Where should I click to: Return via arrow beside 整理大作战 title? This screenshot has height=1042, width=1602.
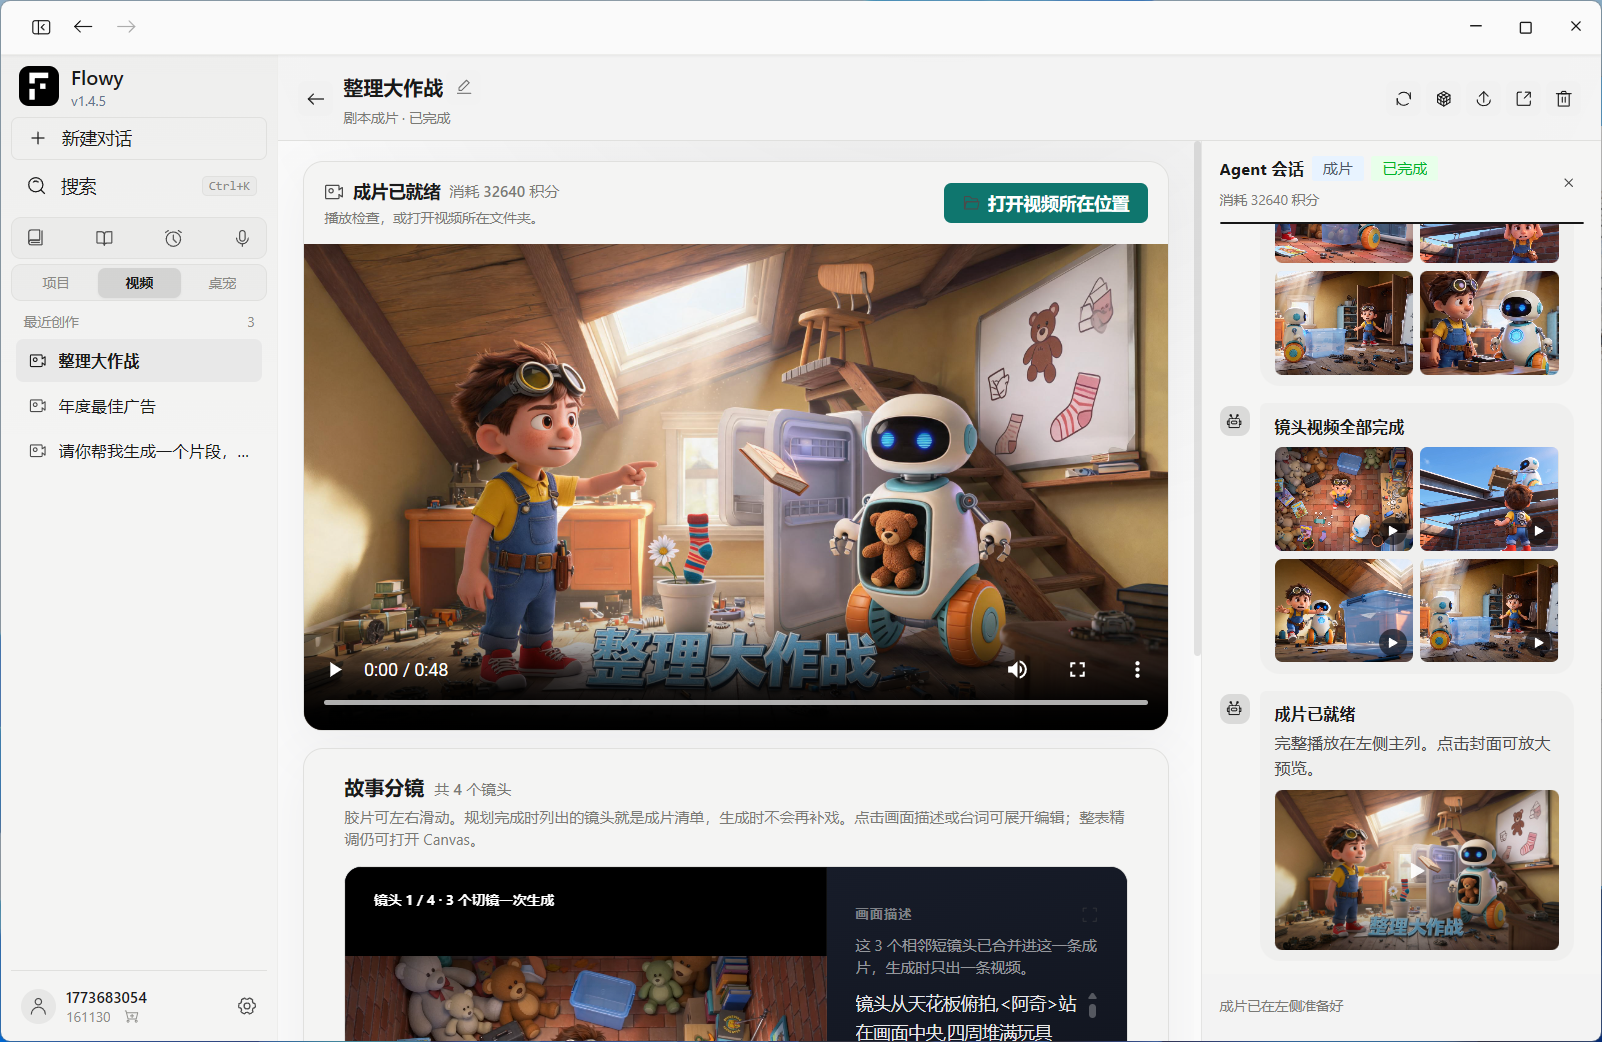(316, 99)
